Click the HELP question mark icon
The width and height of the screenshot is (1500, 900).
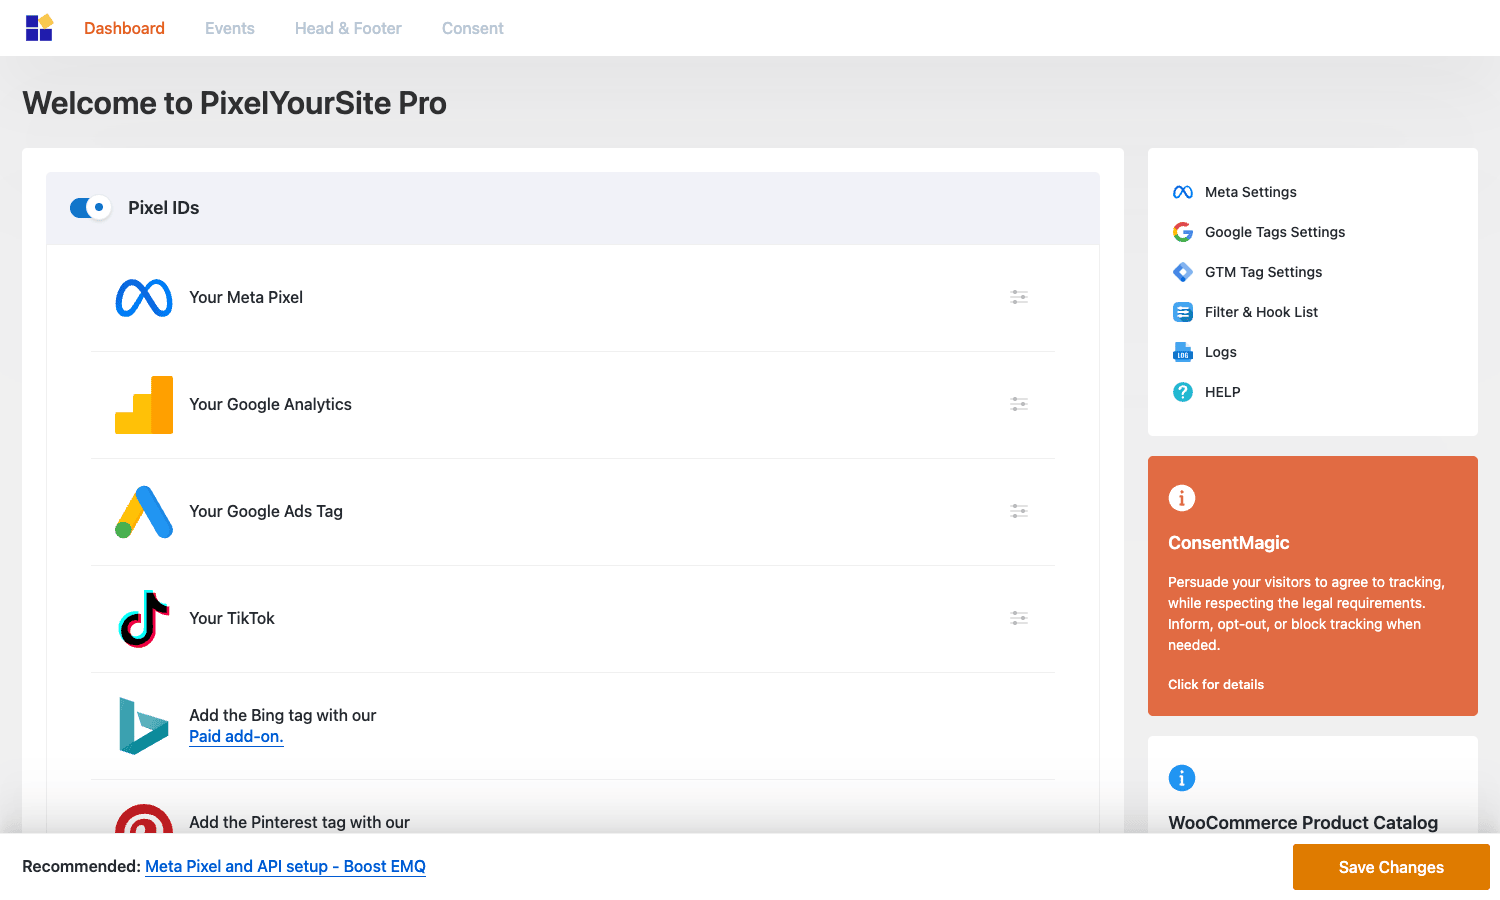pos(1183,392)
